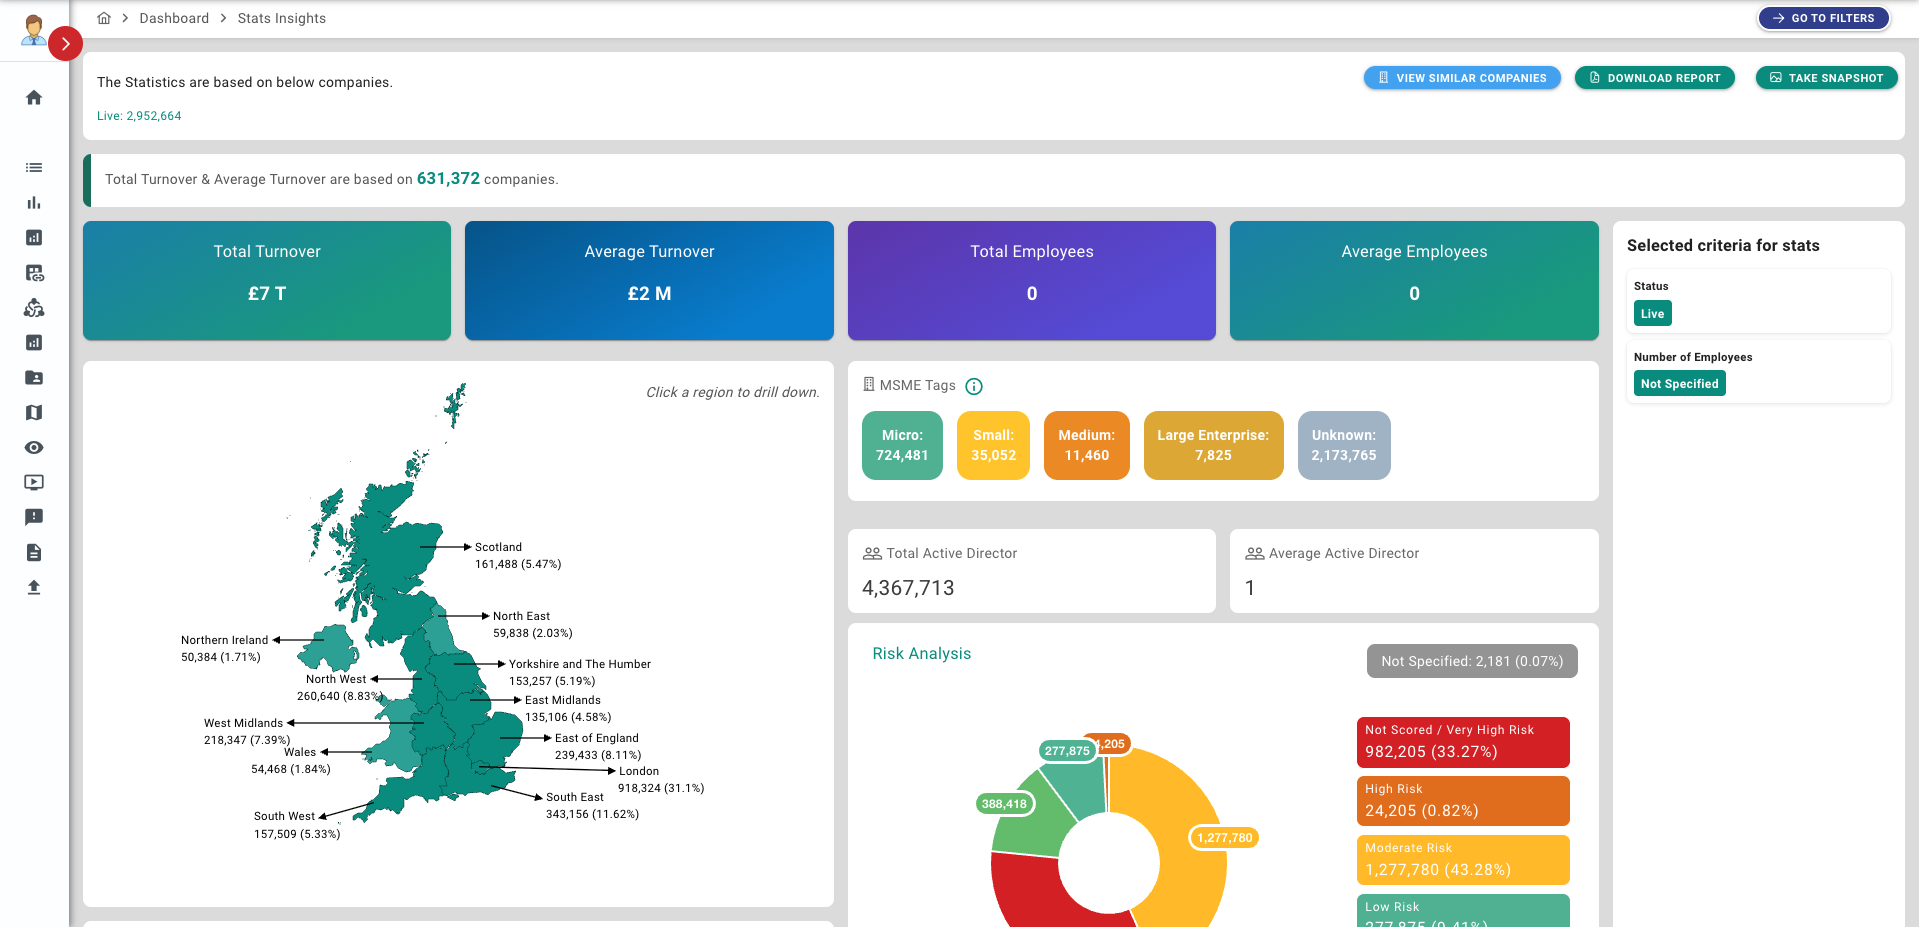Click the Total Turnover card
The height and width of the screenshot is (927, 1919).
pos(267,280)
